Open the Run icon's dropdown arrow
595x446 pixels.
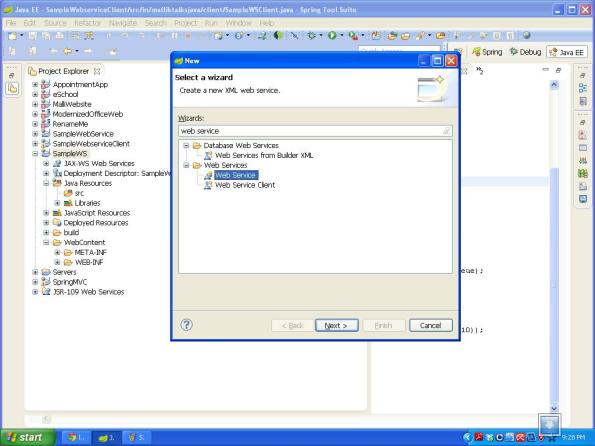[342, 36]
